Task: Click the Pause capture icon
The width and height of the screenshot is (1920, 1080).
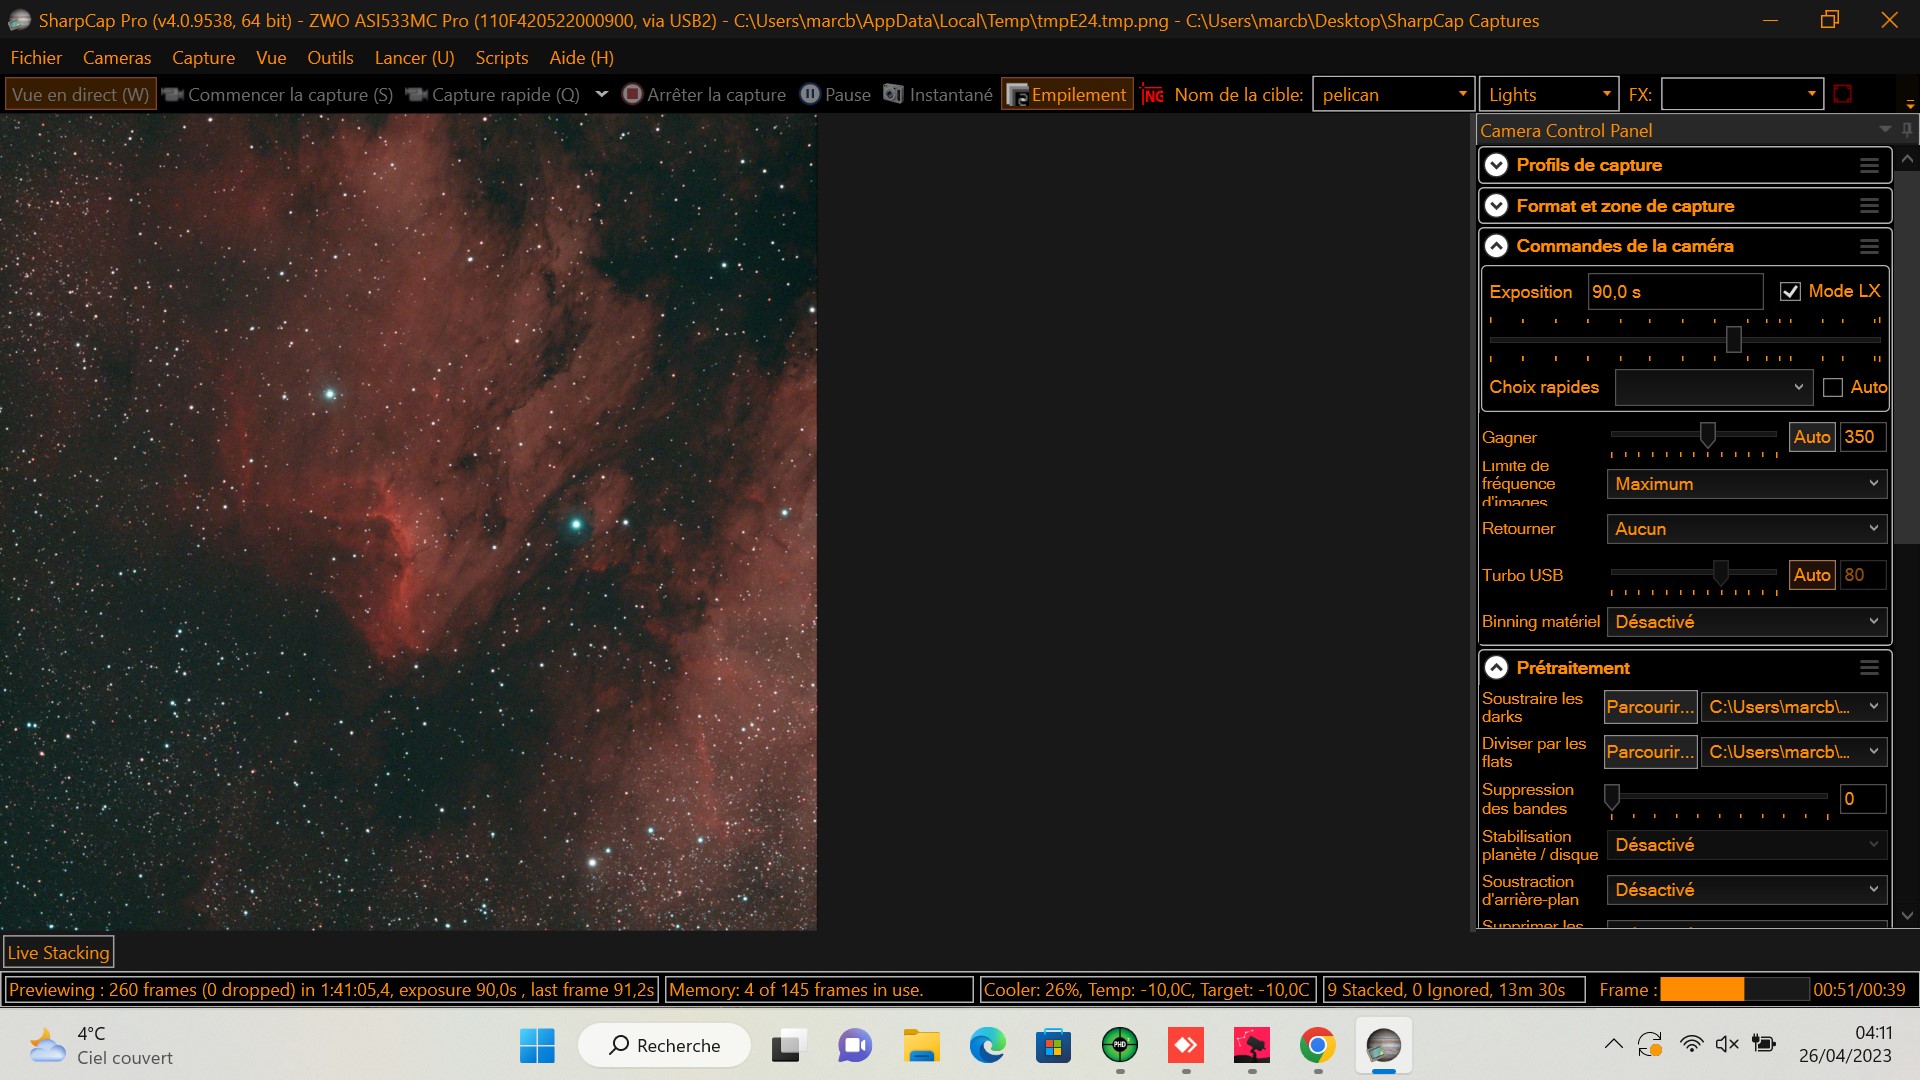Action: point(810,94)
